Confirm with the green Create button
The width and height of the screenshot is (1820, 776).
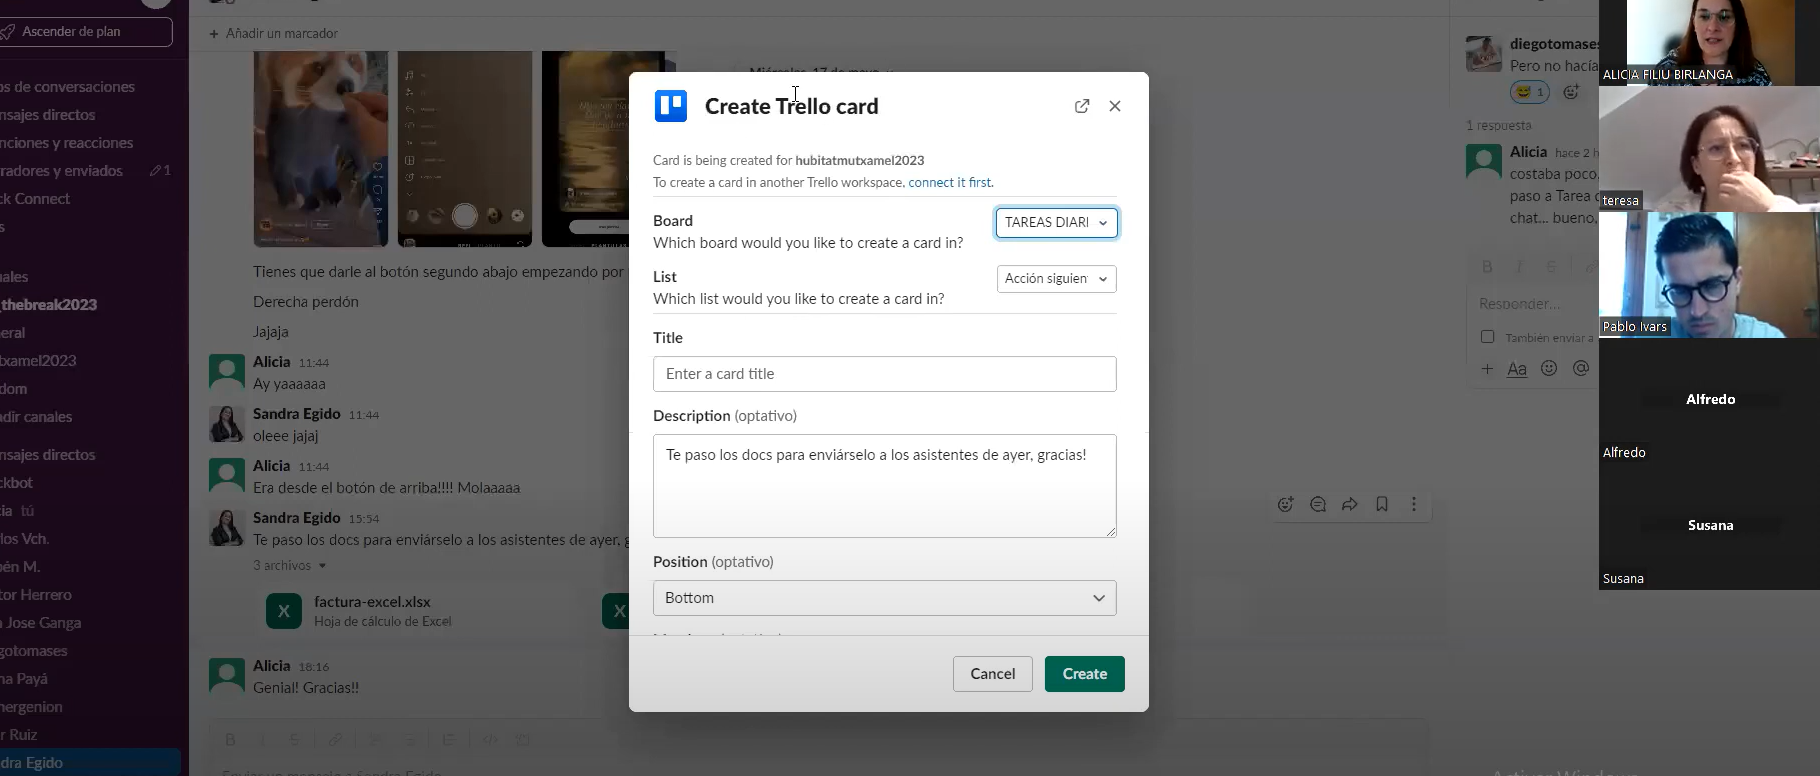coord(1085,674)
